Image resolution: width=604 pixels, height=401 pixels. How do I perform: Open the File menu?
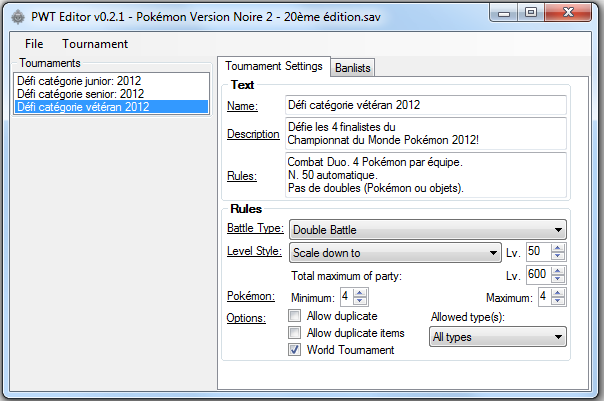click(34, 44)
